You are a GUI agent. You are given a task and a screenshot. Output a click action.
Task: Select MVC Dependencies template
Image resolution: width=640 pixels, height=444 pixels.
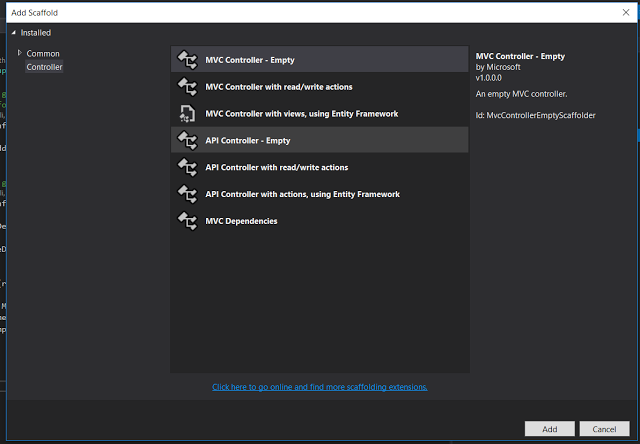point(320,221)
